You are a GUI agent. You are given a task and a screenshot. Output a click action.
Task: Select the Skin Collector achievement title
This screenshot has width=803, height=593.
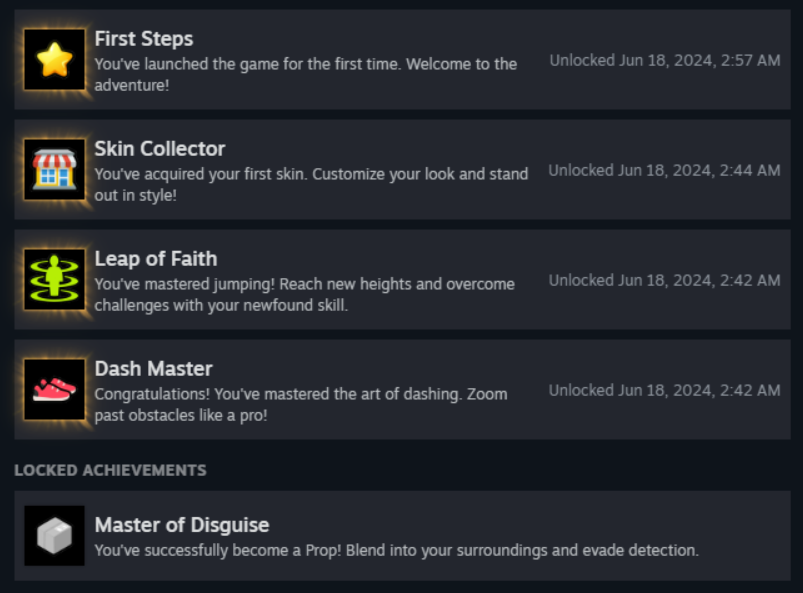point(160,149)
